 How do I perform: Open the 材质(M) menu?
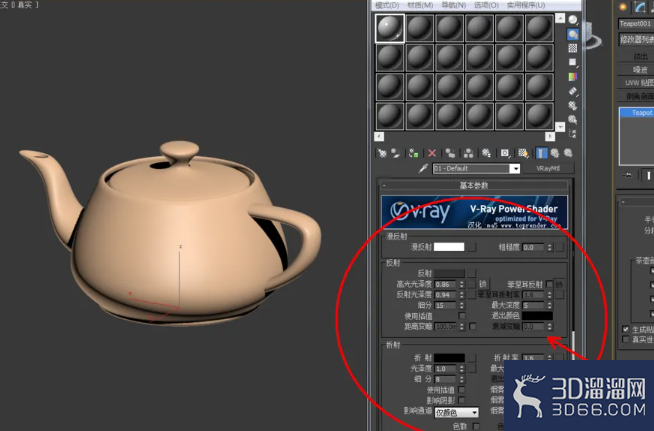click(x=420, y=5)
